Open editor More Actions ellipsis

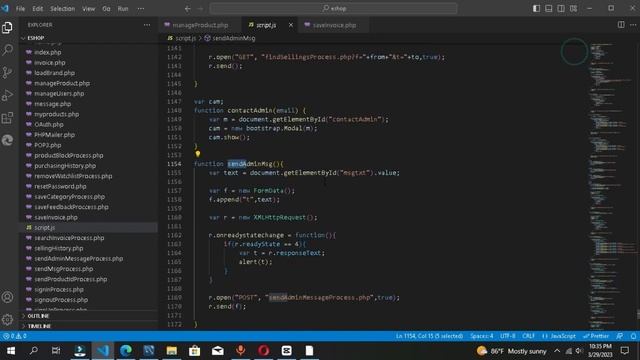coord(633,24)
